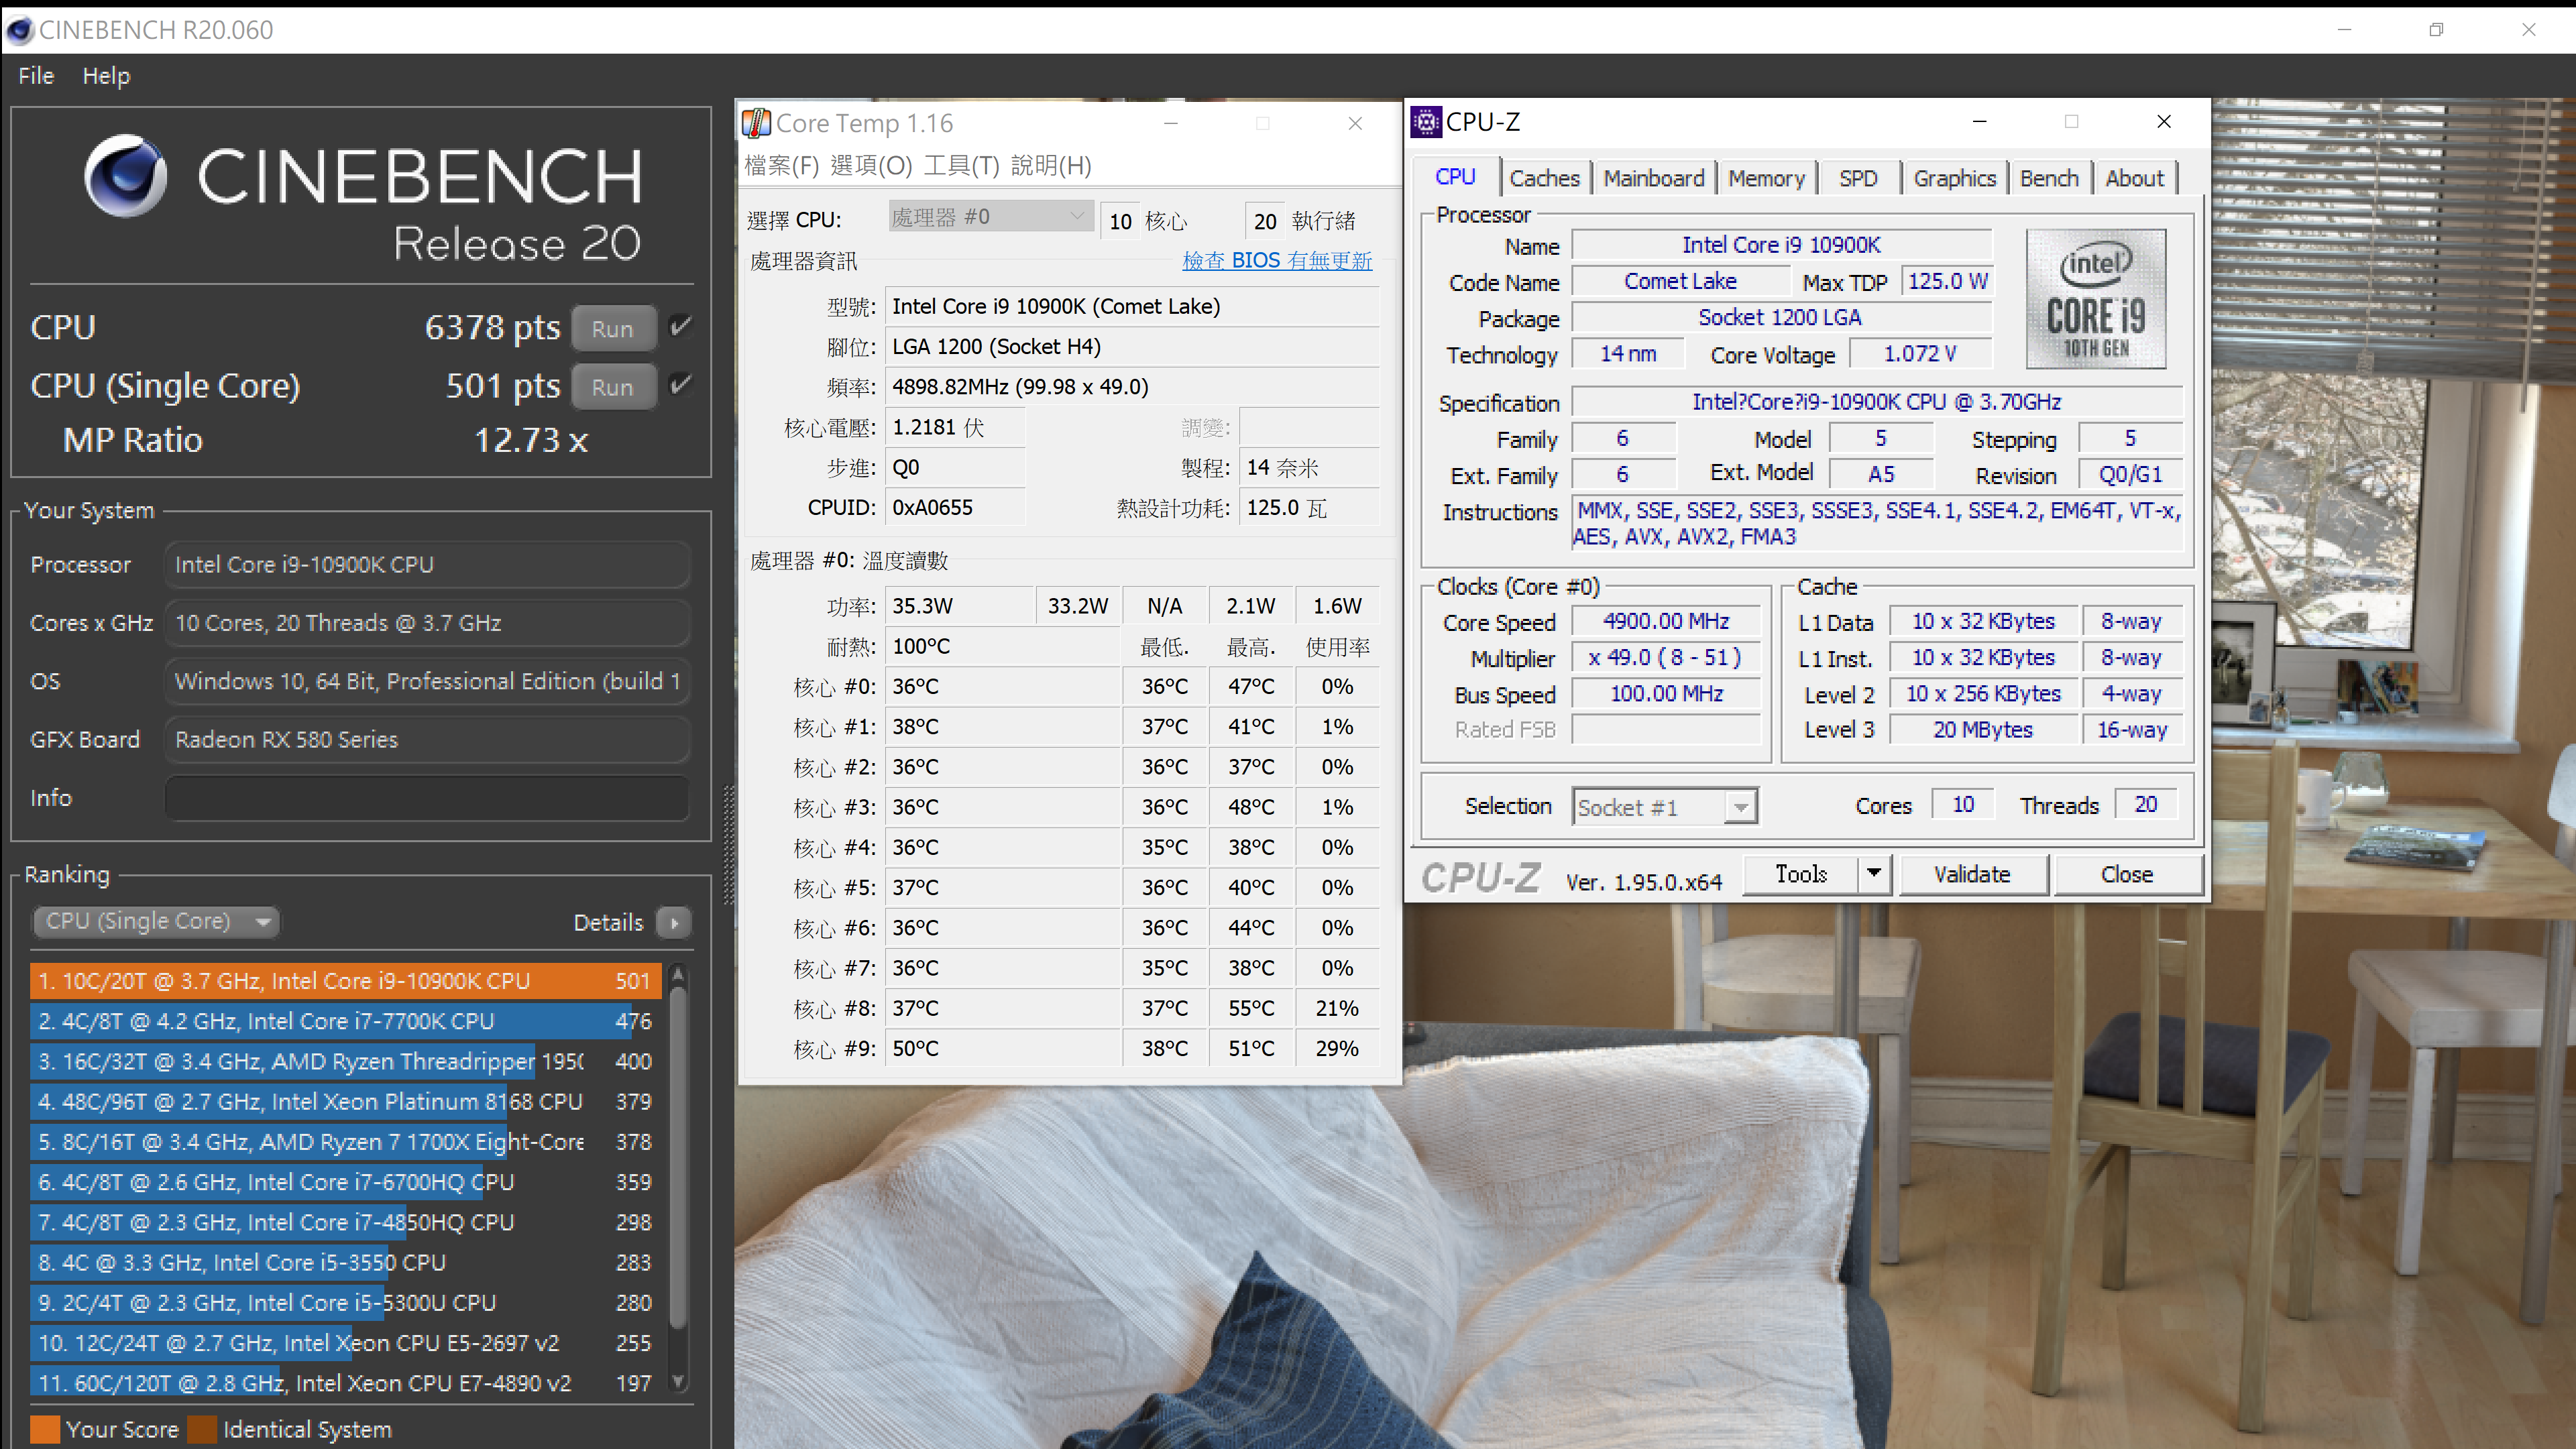Close the Core Temp window
2576x1449 pixels.
click(1355, 123)
